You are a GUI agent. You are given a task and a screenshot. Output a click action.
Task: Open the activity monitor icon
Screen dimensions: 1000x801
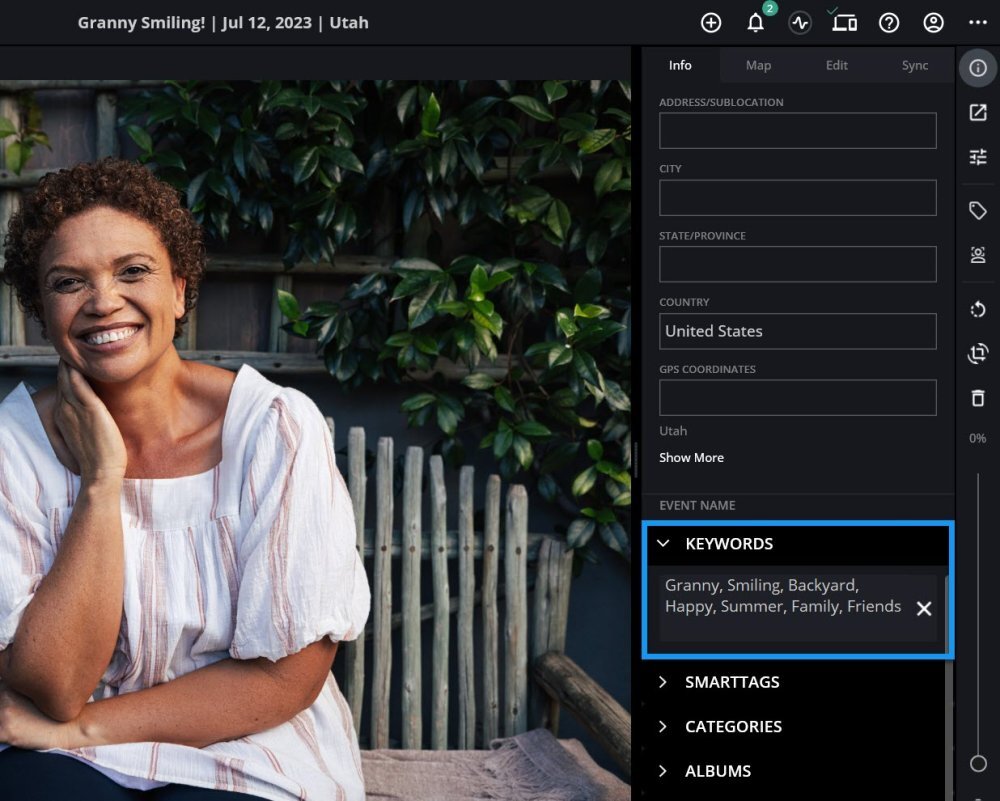799,23
